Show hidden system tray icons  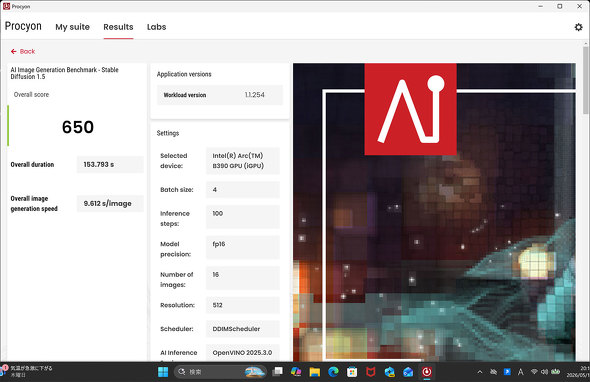pyautogui.click(x=480, y=372)
